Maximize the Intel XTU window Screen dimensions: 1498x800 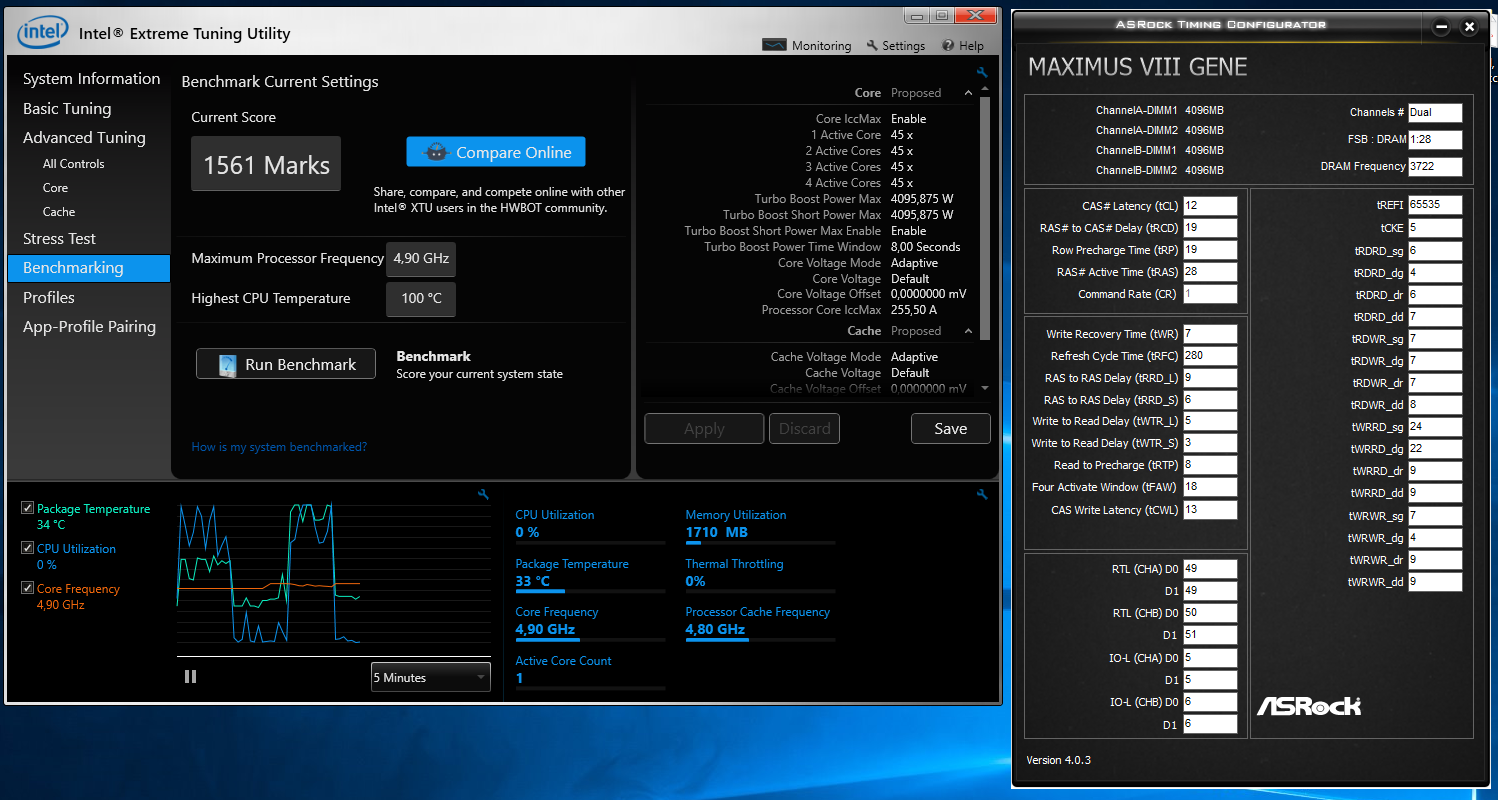[941, 15]
